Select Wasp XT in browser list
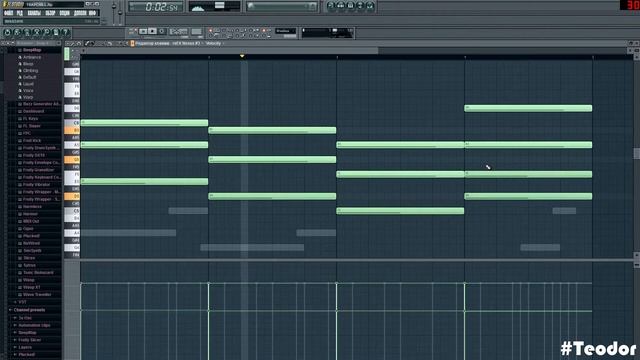 31,287
